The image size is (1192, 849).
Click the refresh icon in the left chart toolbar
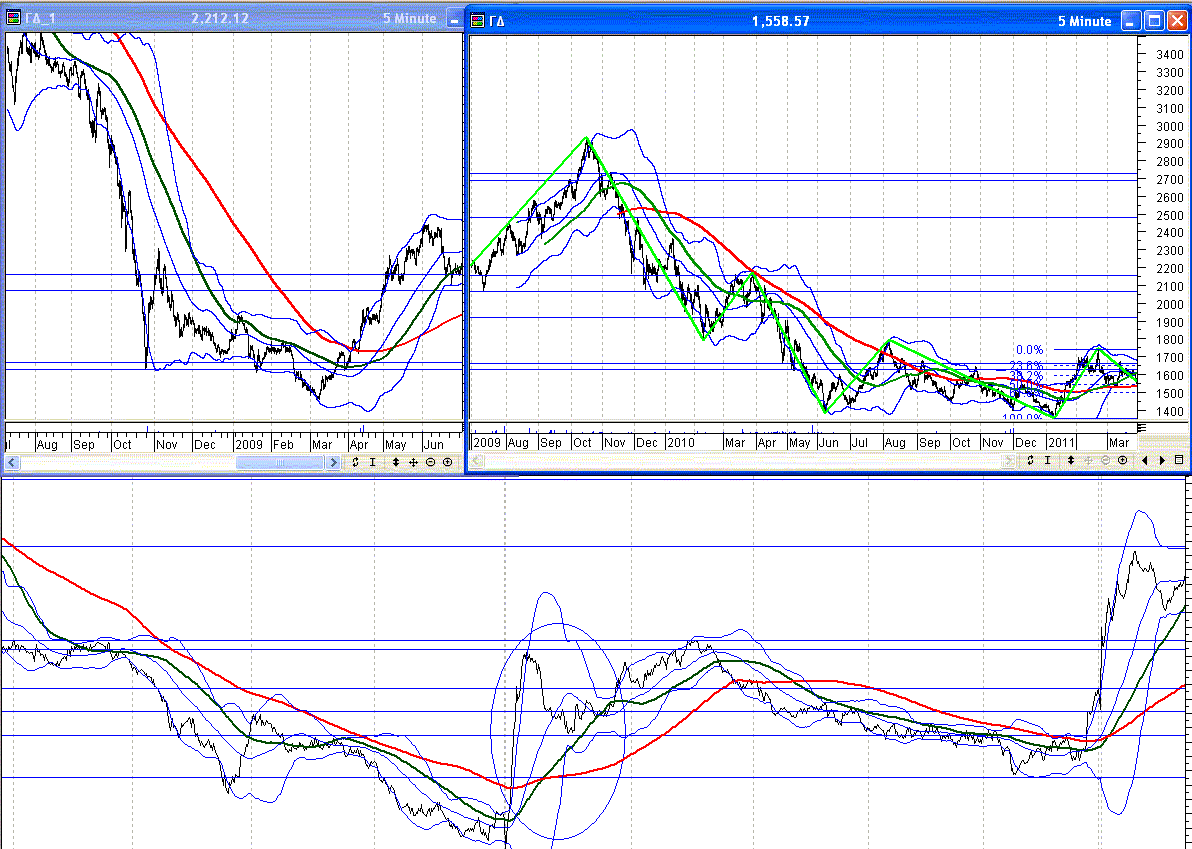click(355, 462)
